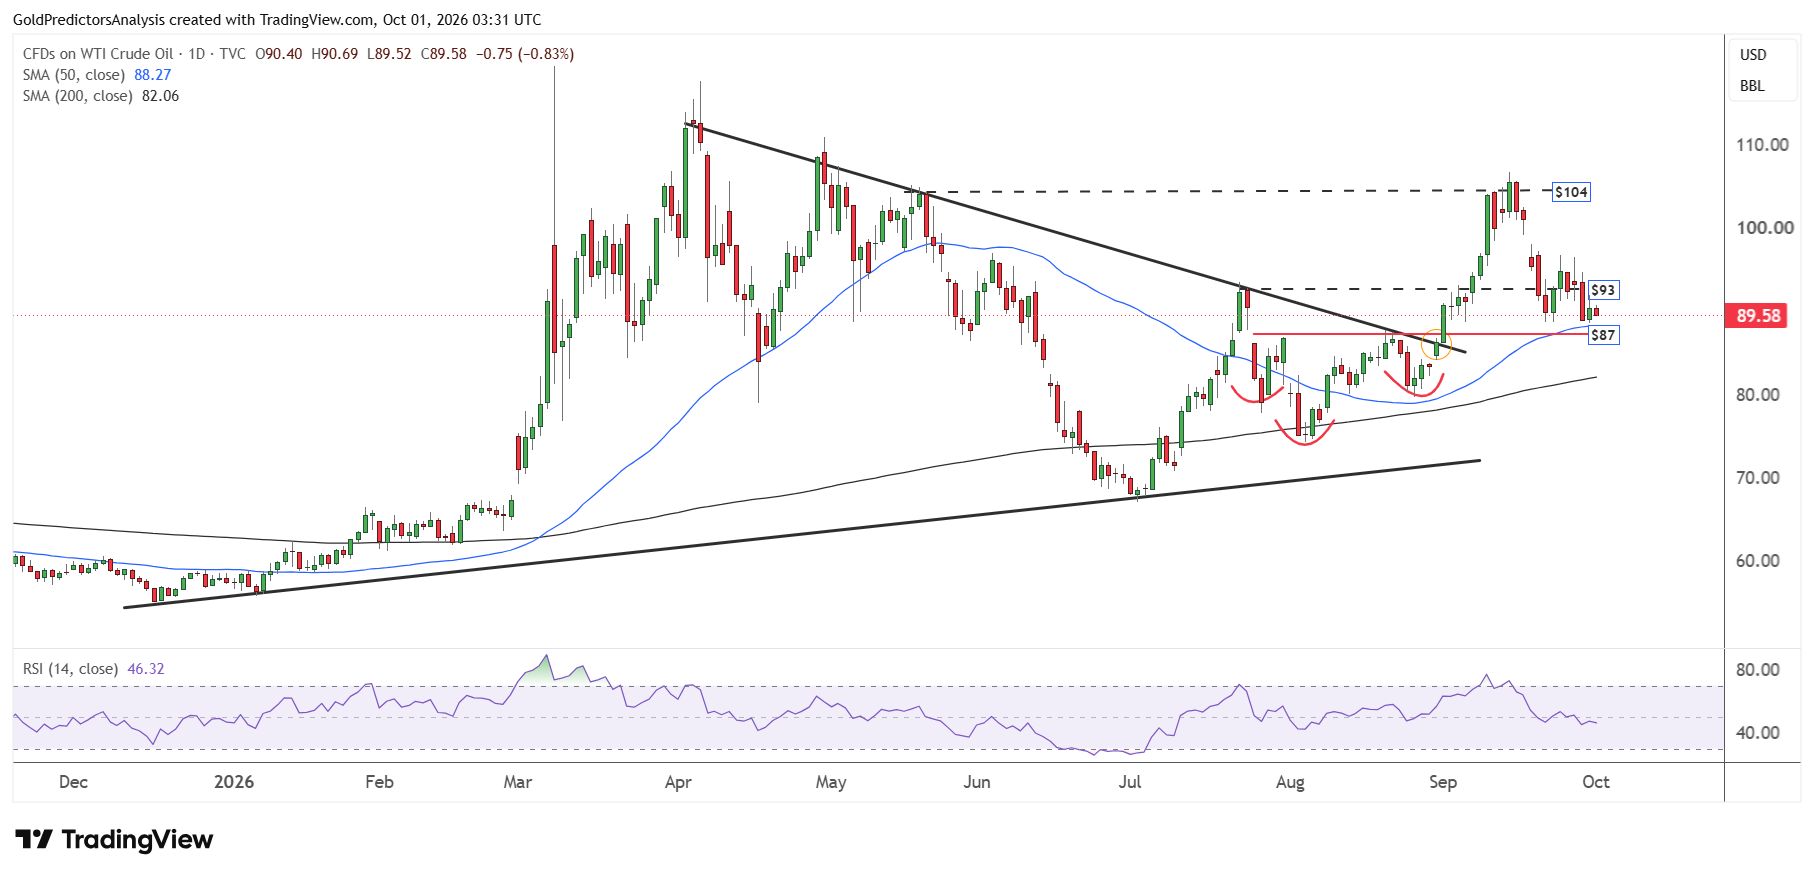
Task: Click the Apr label on the time axis
Action: tap(678, 782)
